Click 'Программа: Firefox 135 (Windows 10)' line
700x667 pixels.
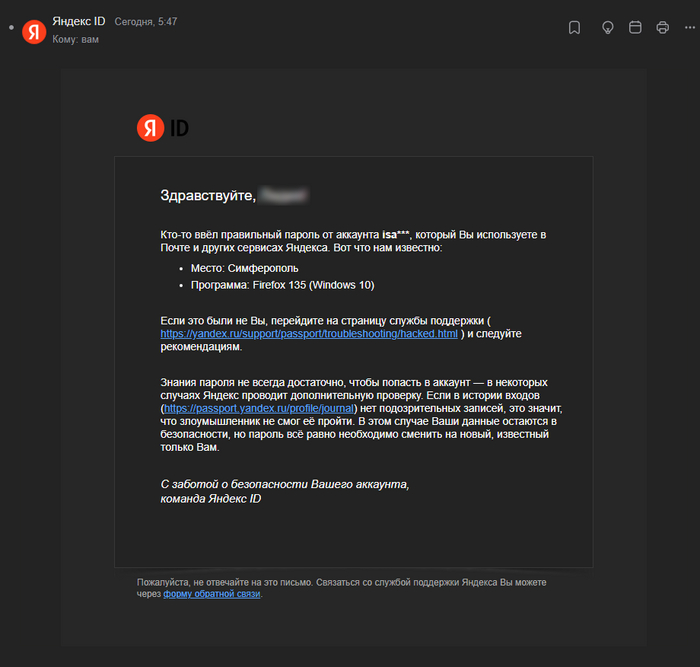[x=283, y=285]
